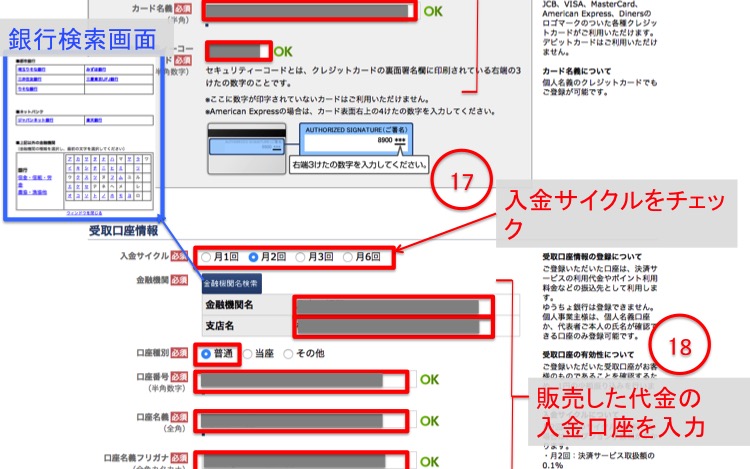Click the AUTHORIZED SIGNATURE sample image

pyautogui.click(x=356, y=139)
